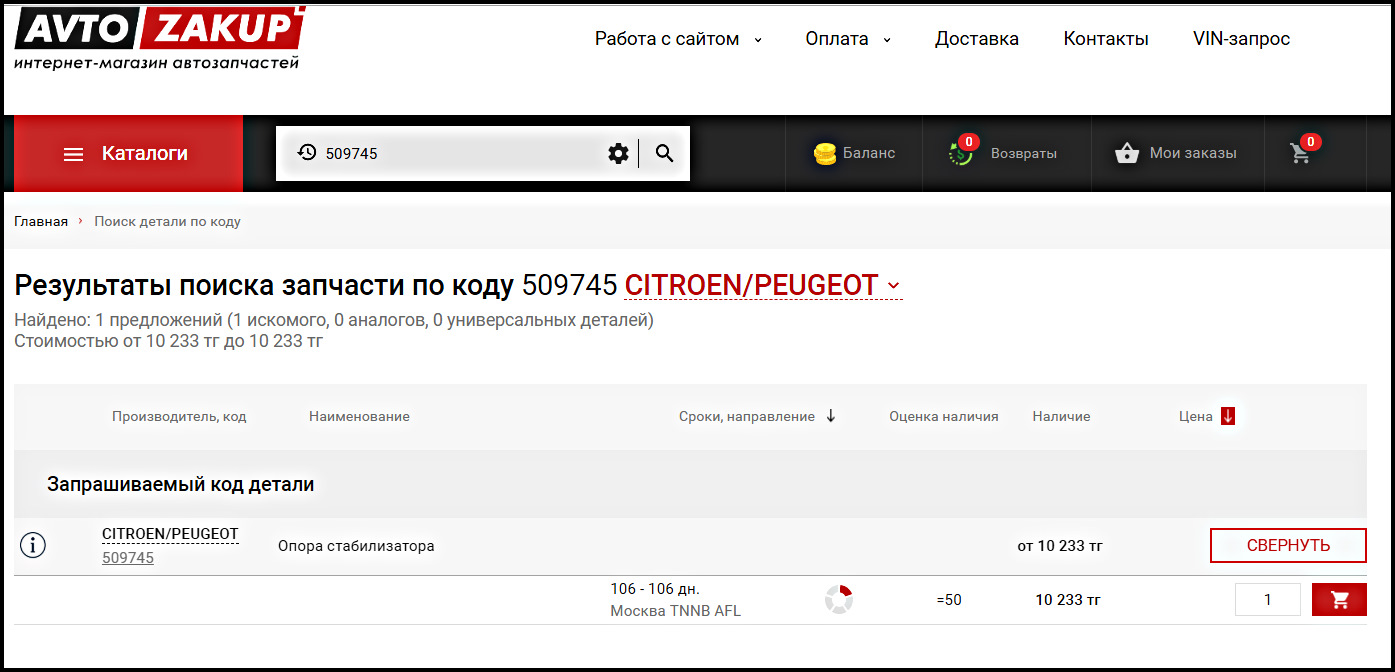This screenshot has height=672, width=1395.
Task: Sort by delivery time arrow
Action: coord(831,416)
